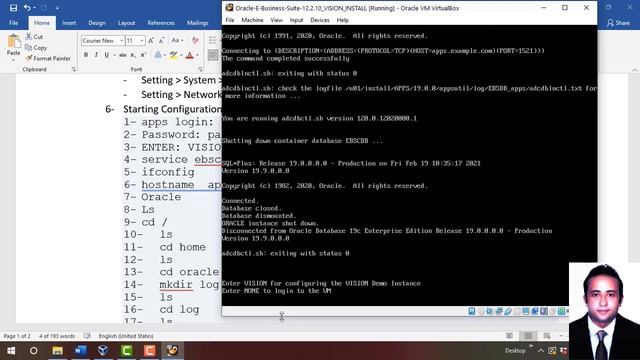640x360 pixels.
Task: Decrease the font size
Action: (x=162, y=40)
